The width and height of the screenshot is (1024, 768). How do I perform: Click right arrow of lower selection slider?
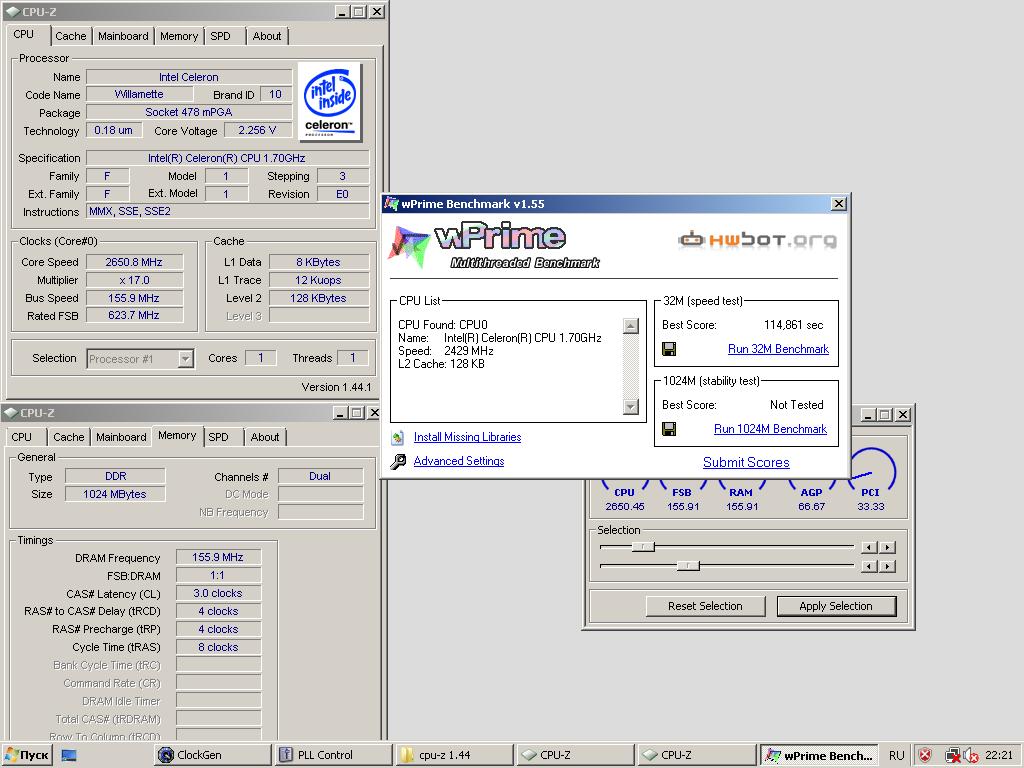pyautogui.click(x=887, y=566)
